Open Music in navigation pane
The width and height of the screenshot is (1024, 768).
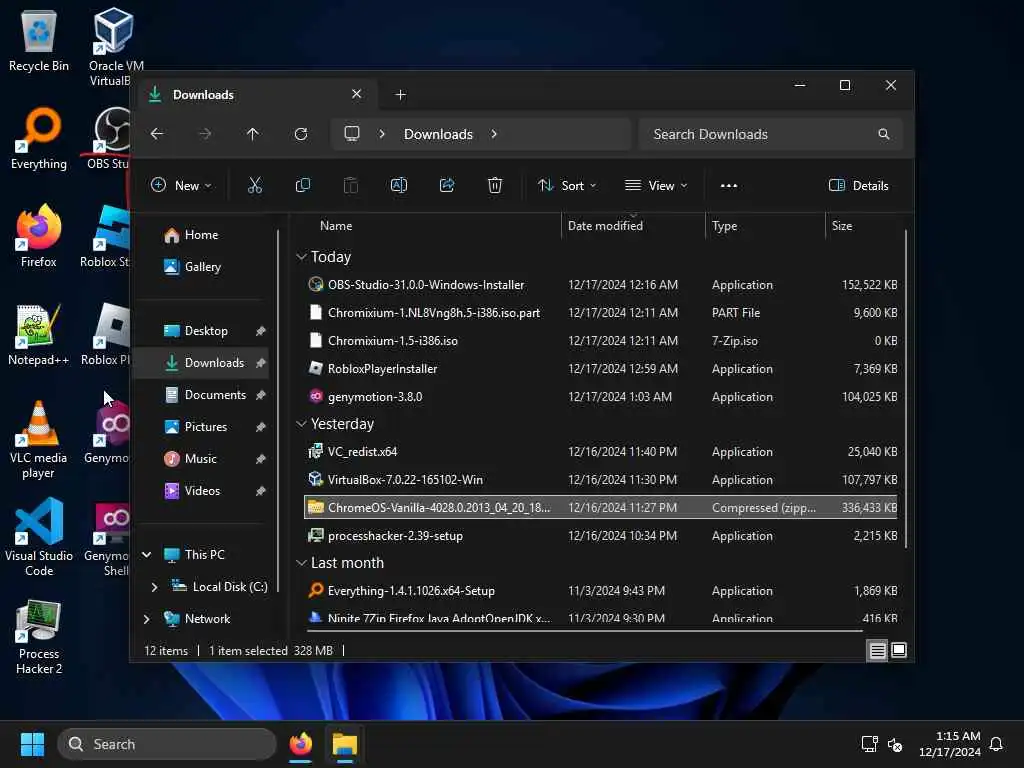tap(200, 459)
